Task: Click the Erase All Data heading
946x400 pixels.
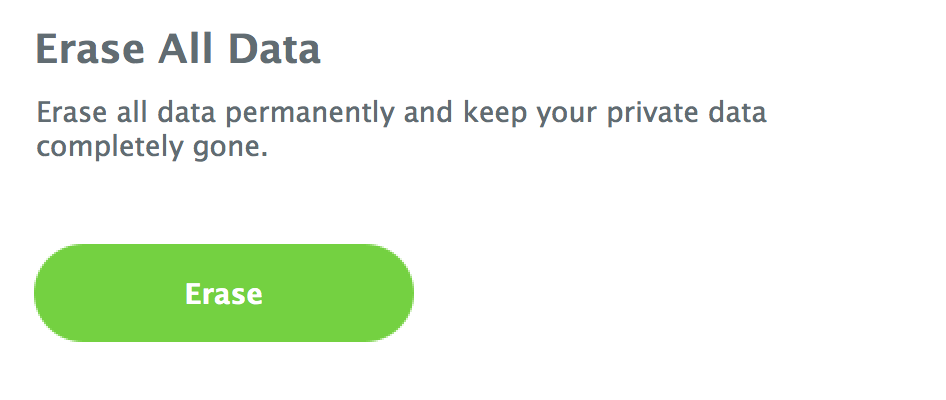Action: [178, 49]
